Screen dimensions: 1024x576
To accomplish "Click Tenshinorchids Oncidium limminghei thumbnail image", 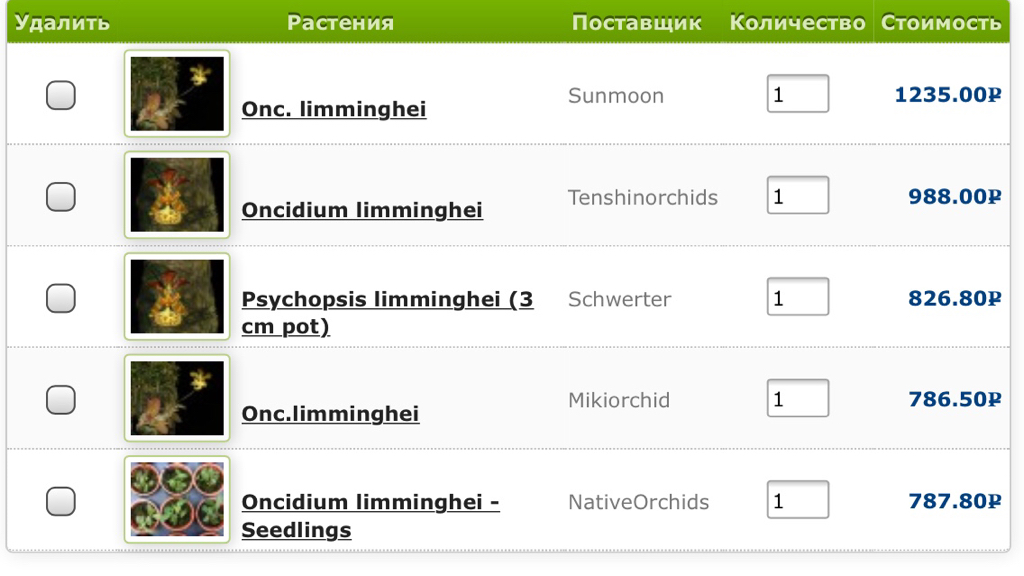I will point(177,195).
